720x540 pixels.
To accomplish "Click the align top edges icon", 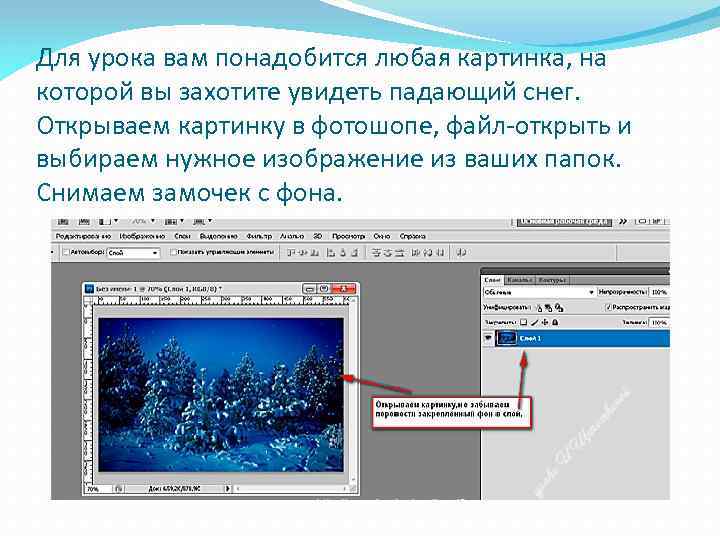I will point(291,253).
